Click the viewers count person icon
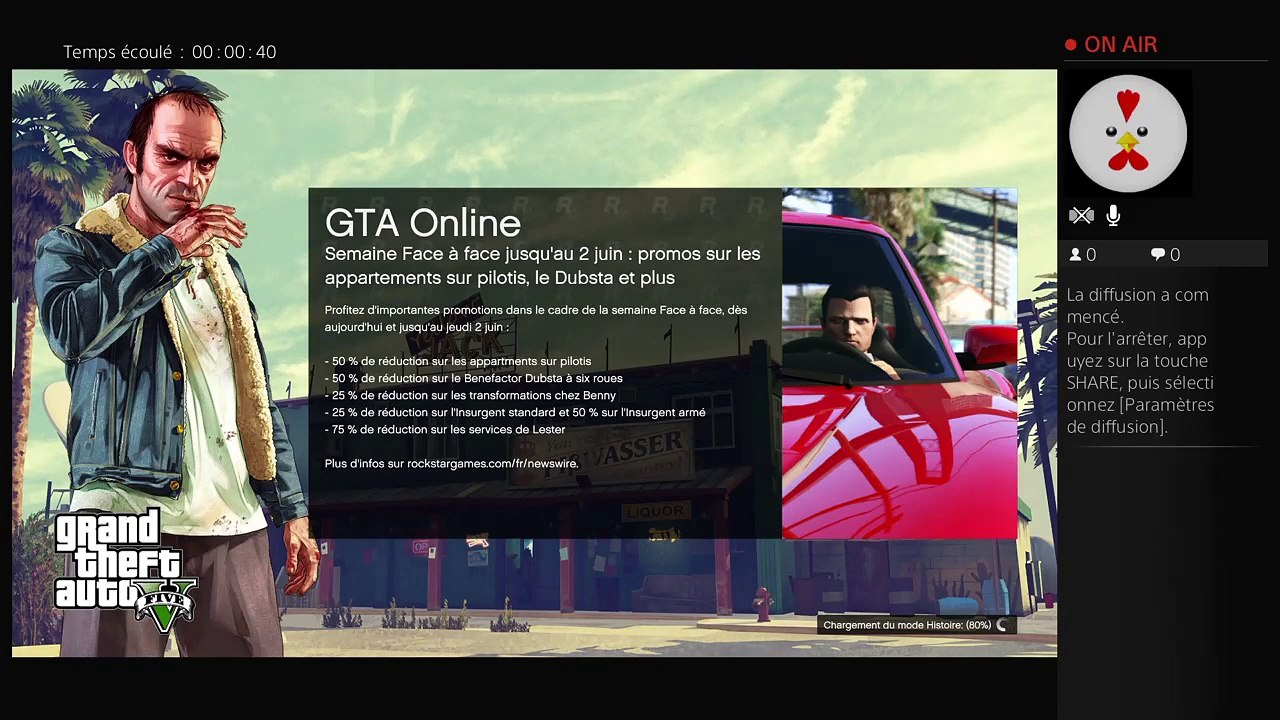 (1076, 255)
